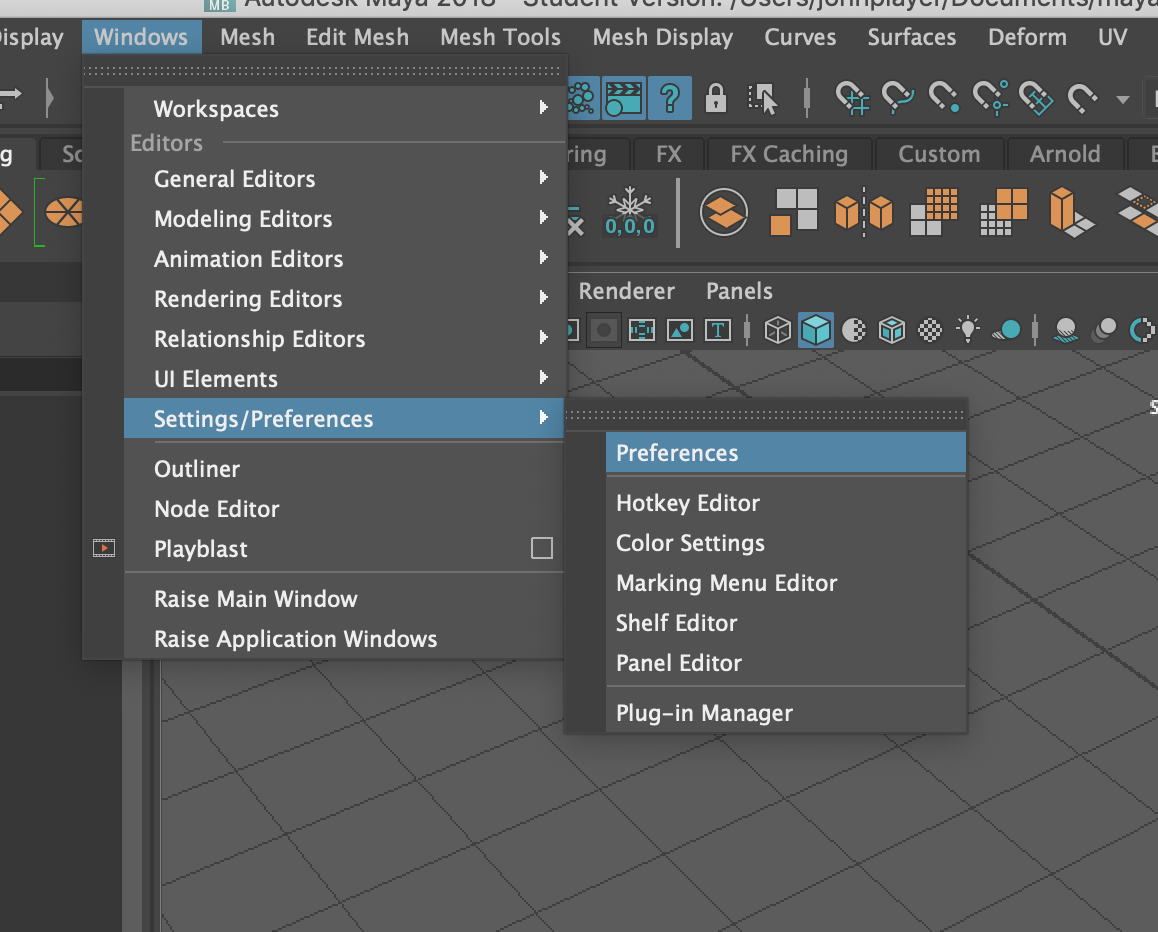
Task: Activate the Use All Lights lightbulb icon
Action: [x=967, y=330]
